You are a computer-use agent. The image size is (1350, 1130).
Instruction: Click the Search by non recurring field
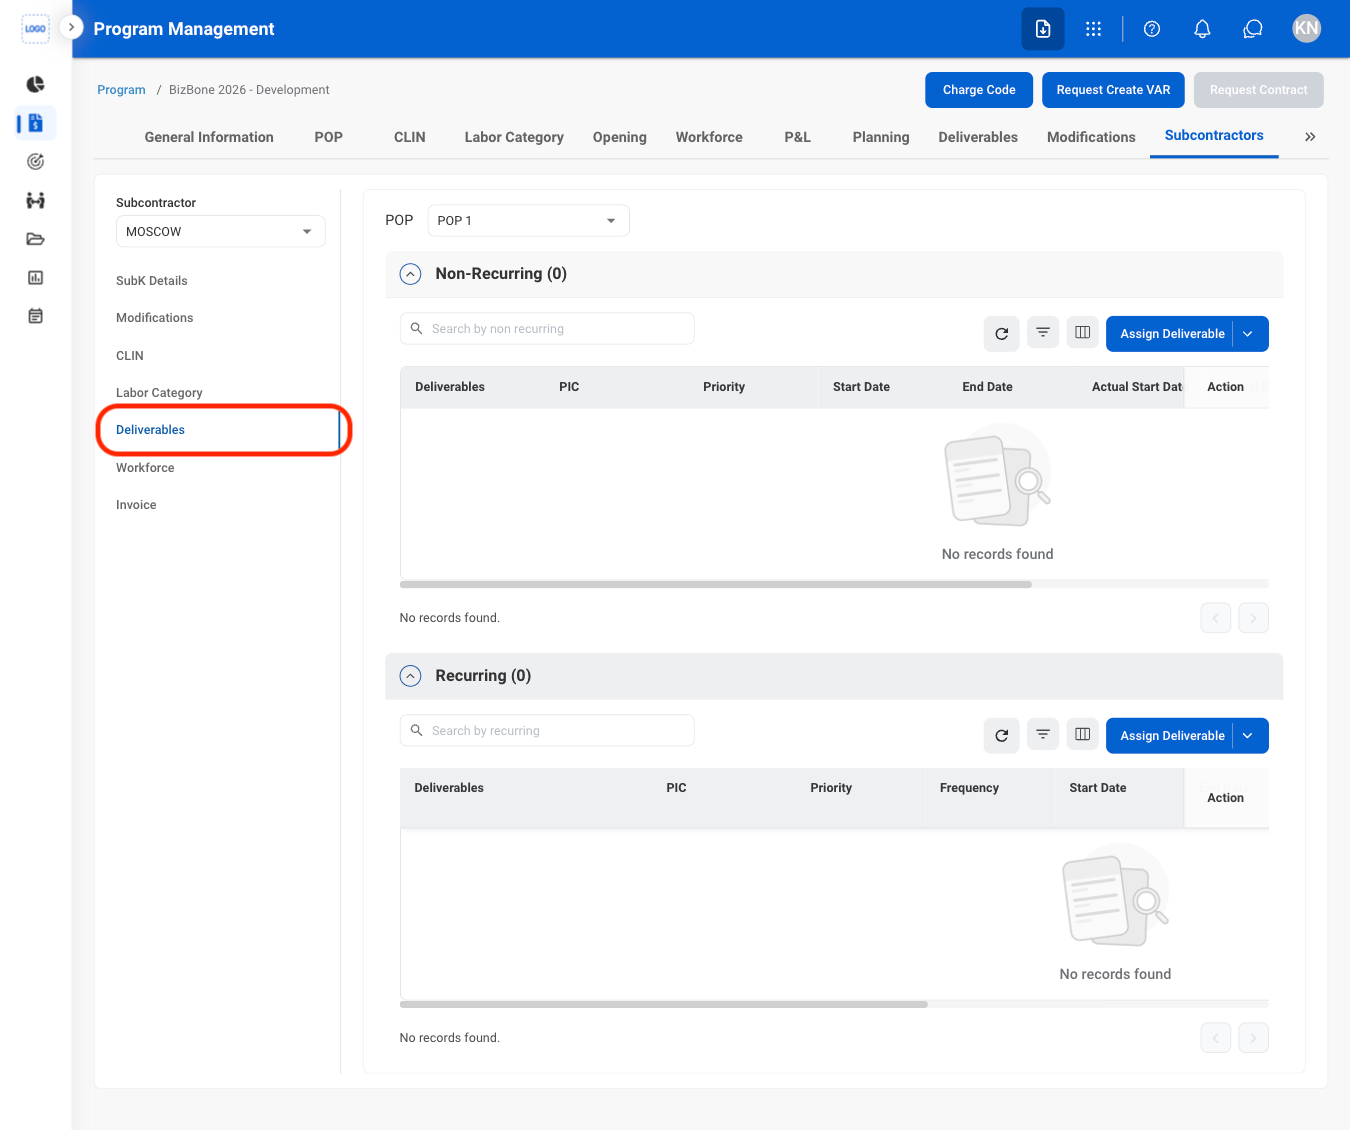click(547, 329)
